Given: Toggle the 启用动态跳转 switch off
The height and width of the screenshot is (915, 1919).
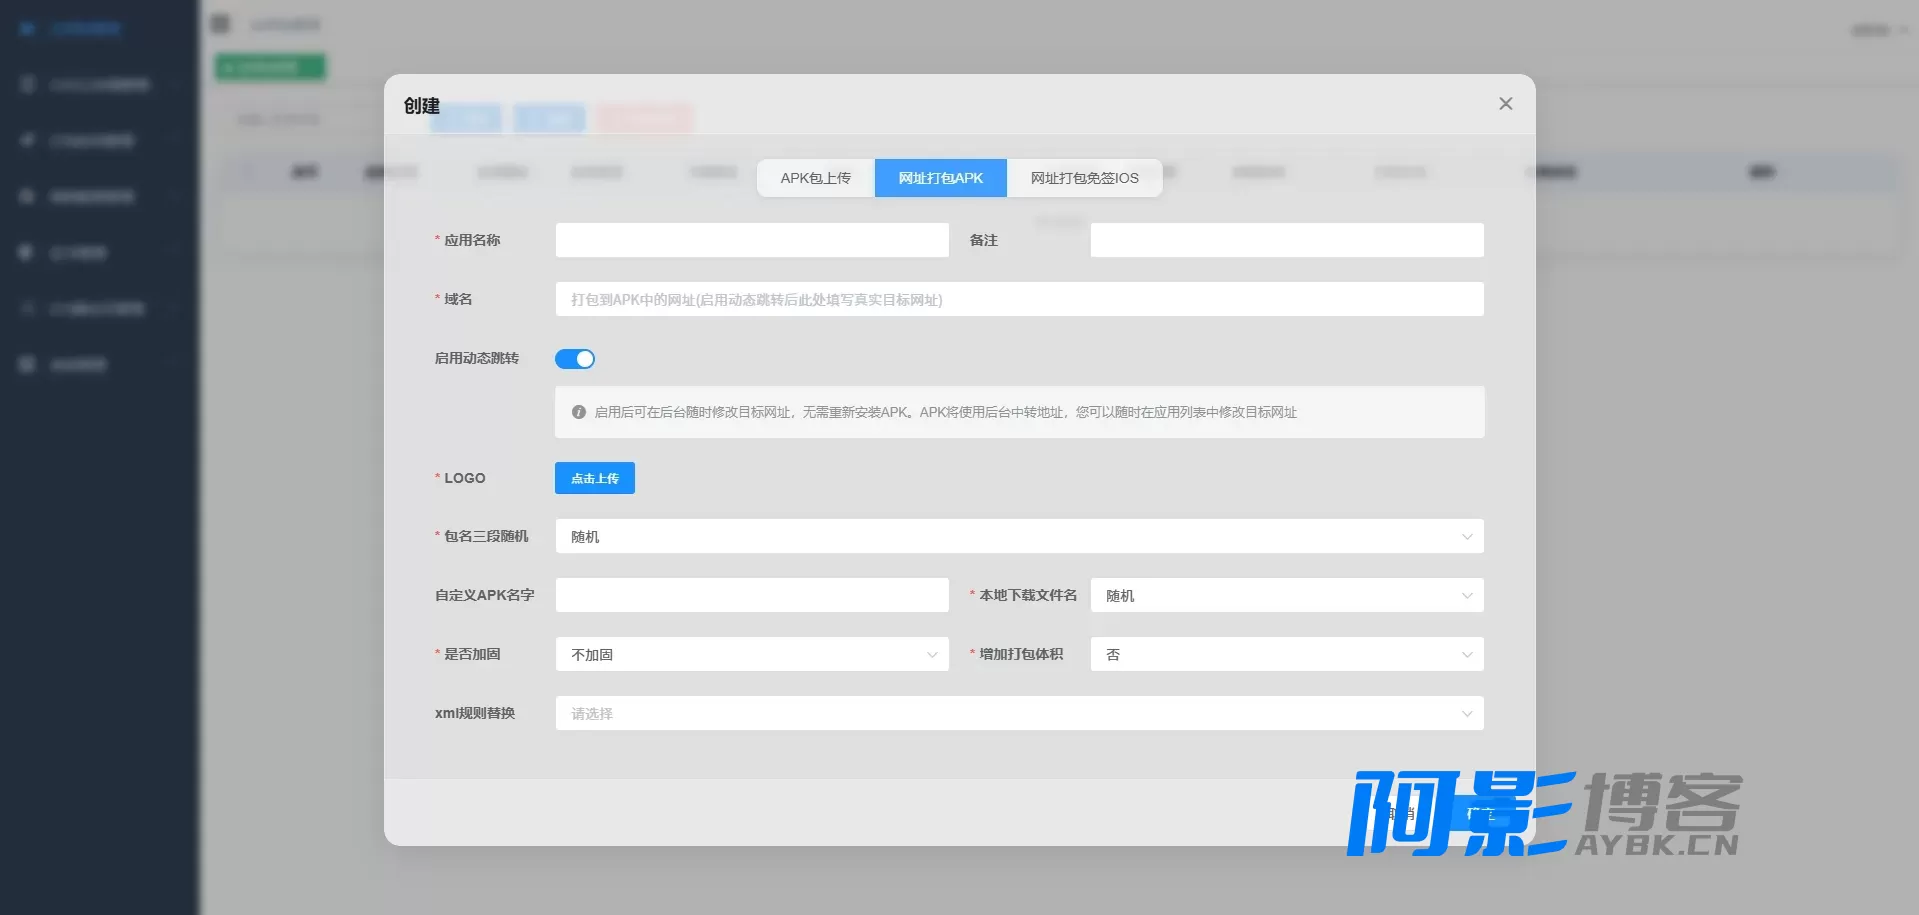Looking at the screenshot, I should coord(575,359).
